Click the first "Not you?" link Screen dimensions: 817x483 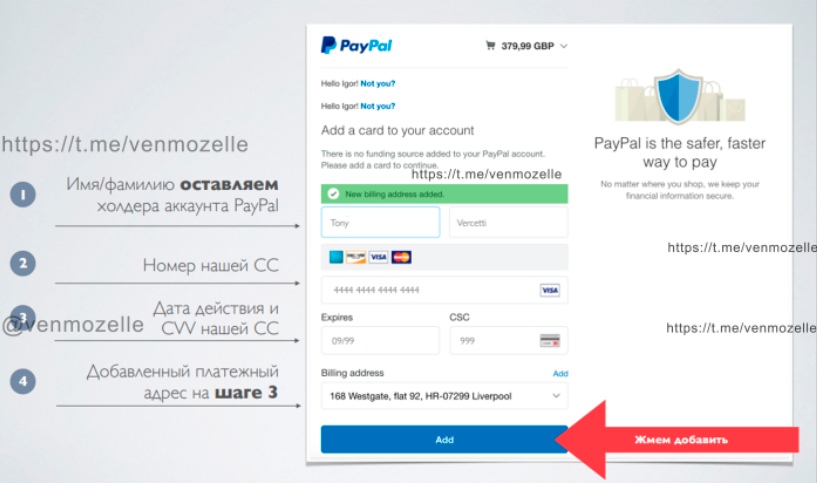click(378, 83)
